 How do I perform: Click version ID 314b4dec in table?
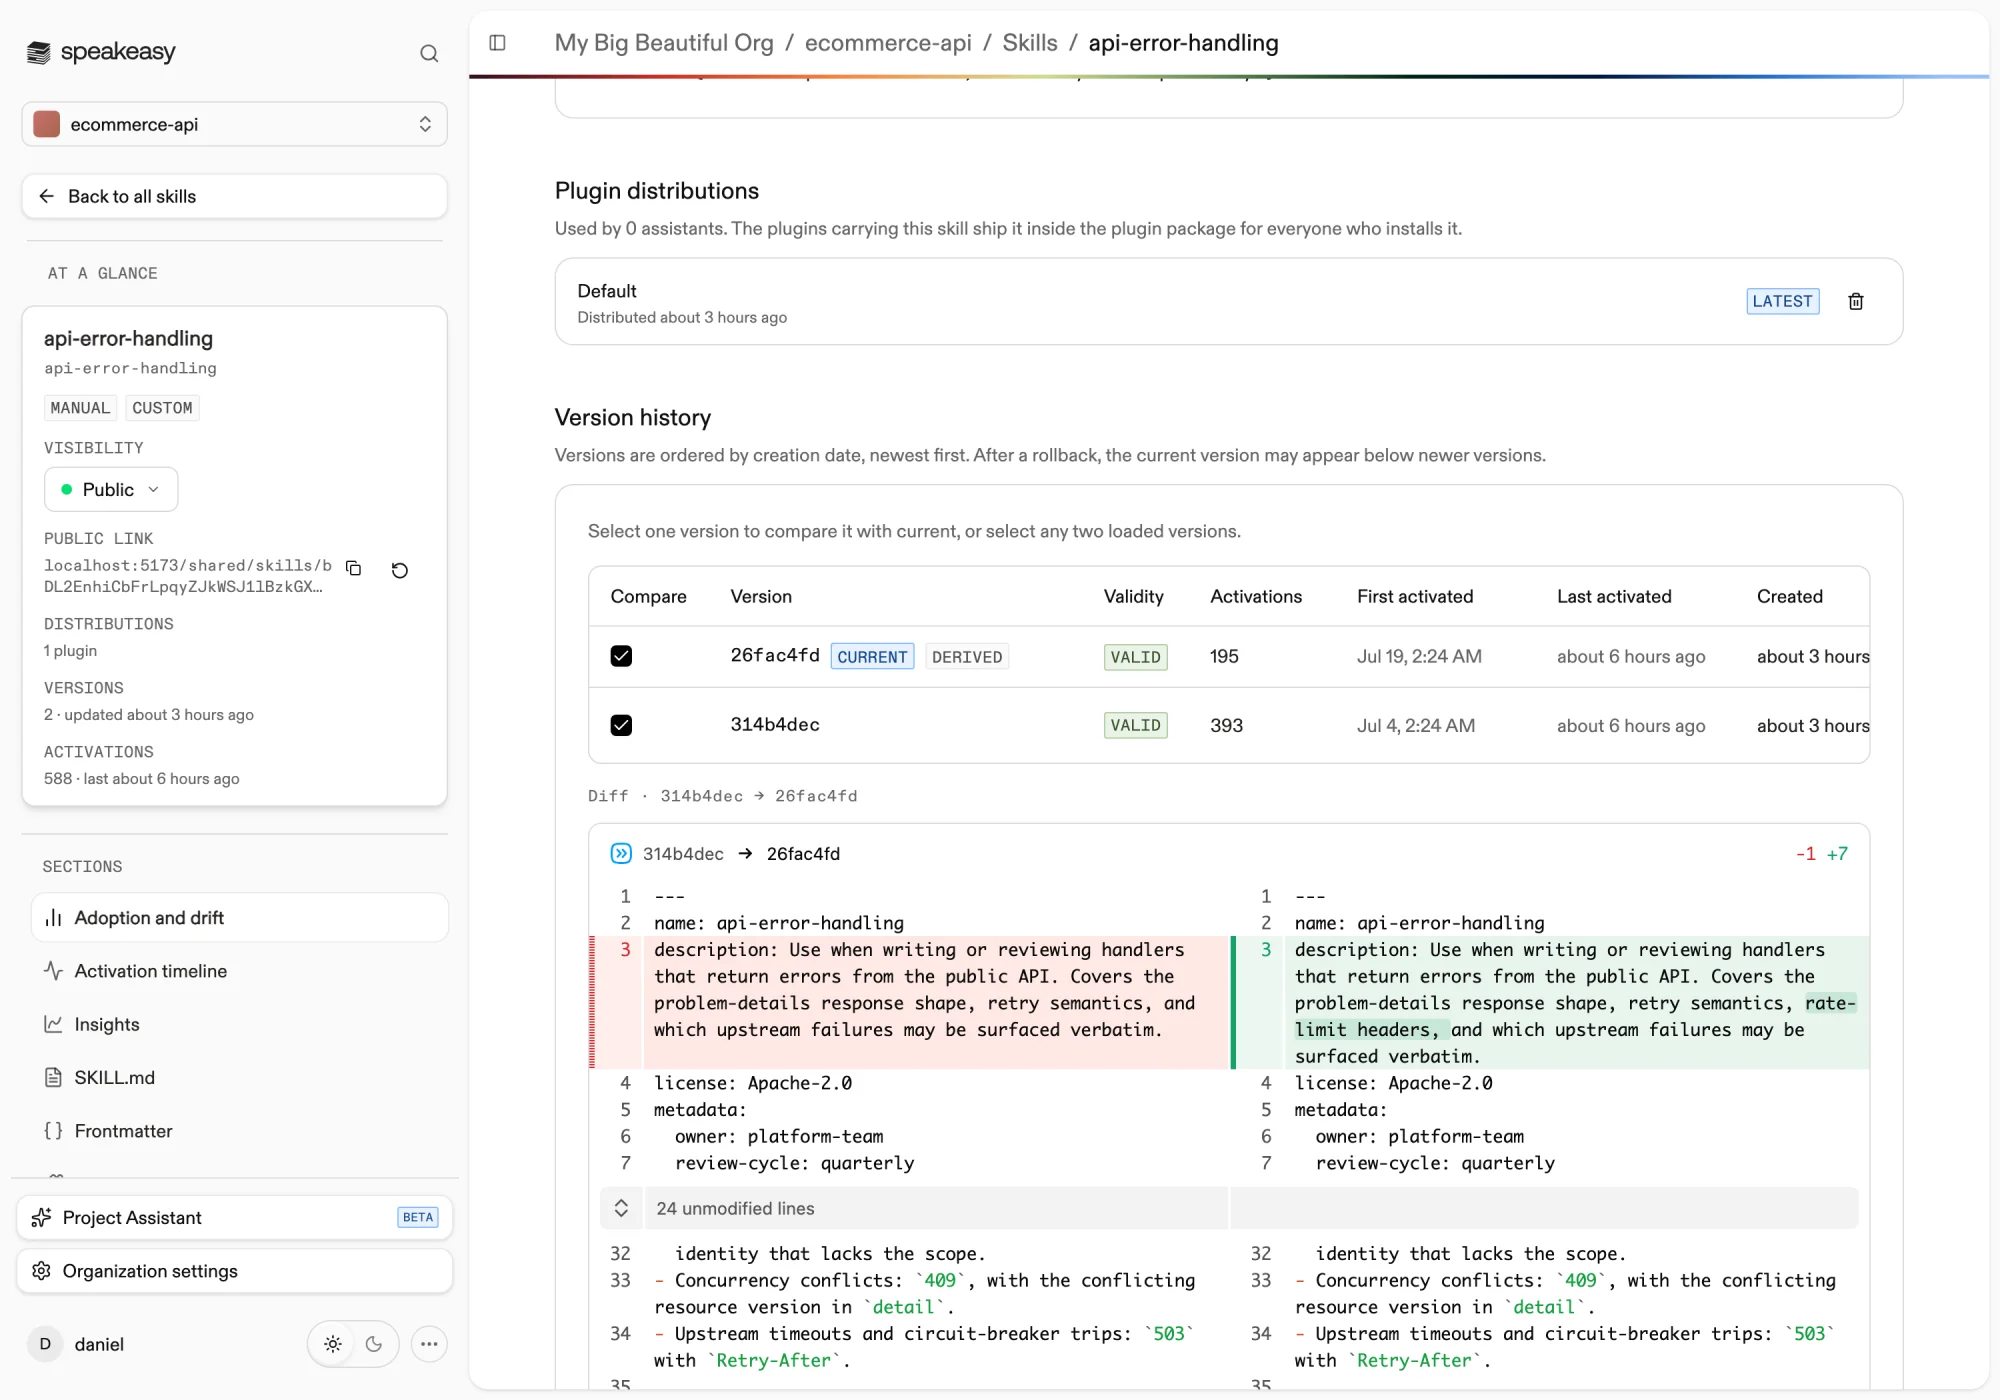click(775, 724)
